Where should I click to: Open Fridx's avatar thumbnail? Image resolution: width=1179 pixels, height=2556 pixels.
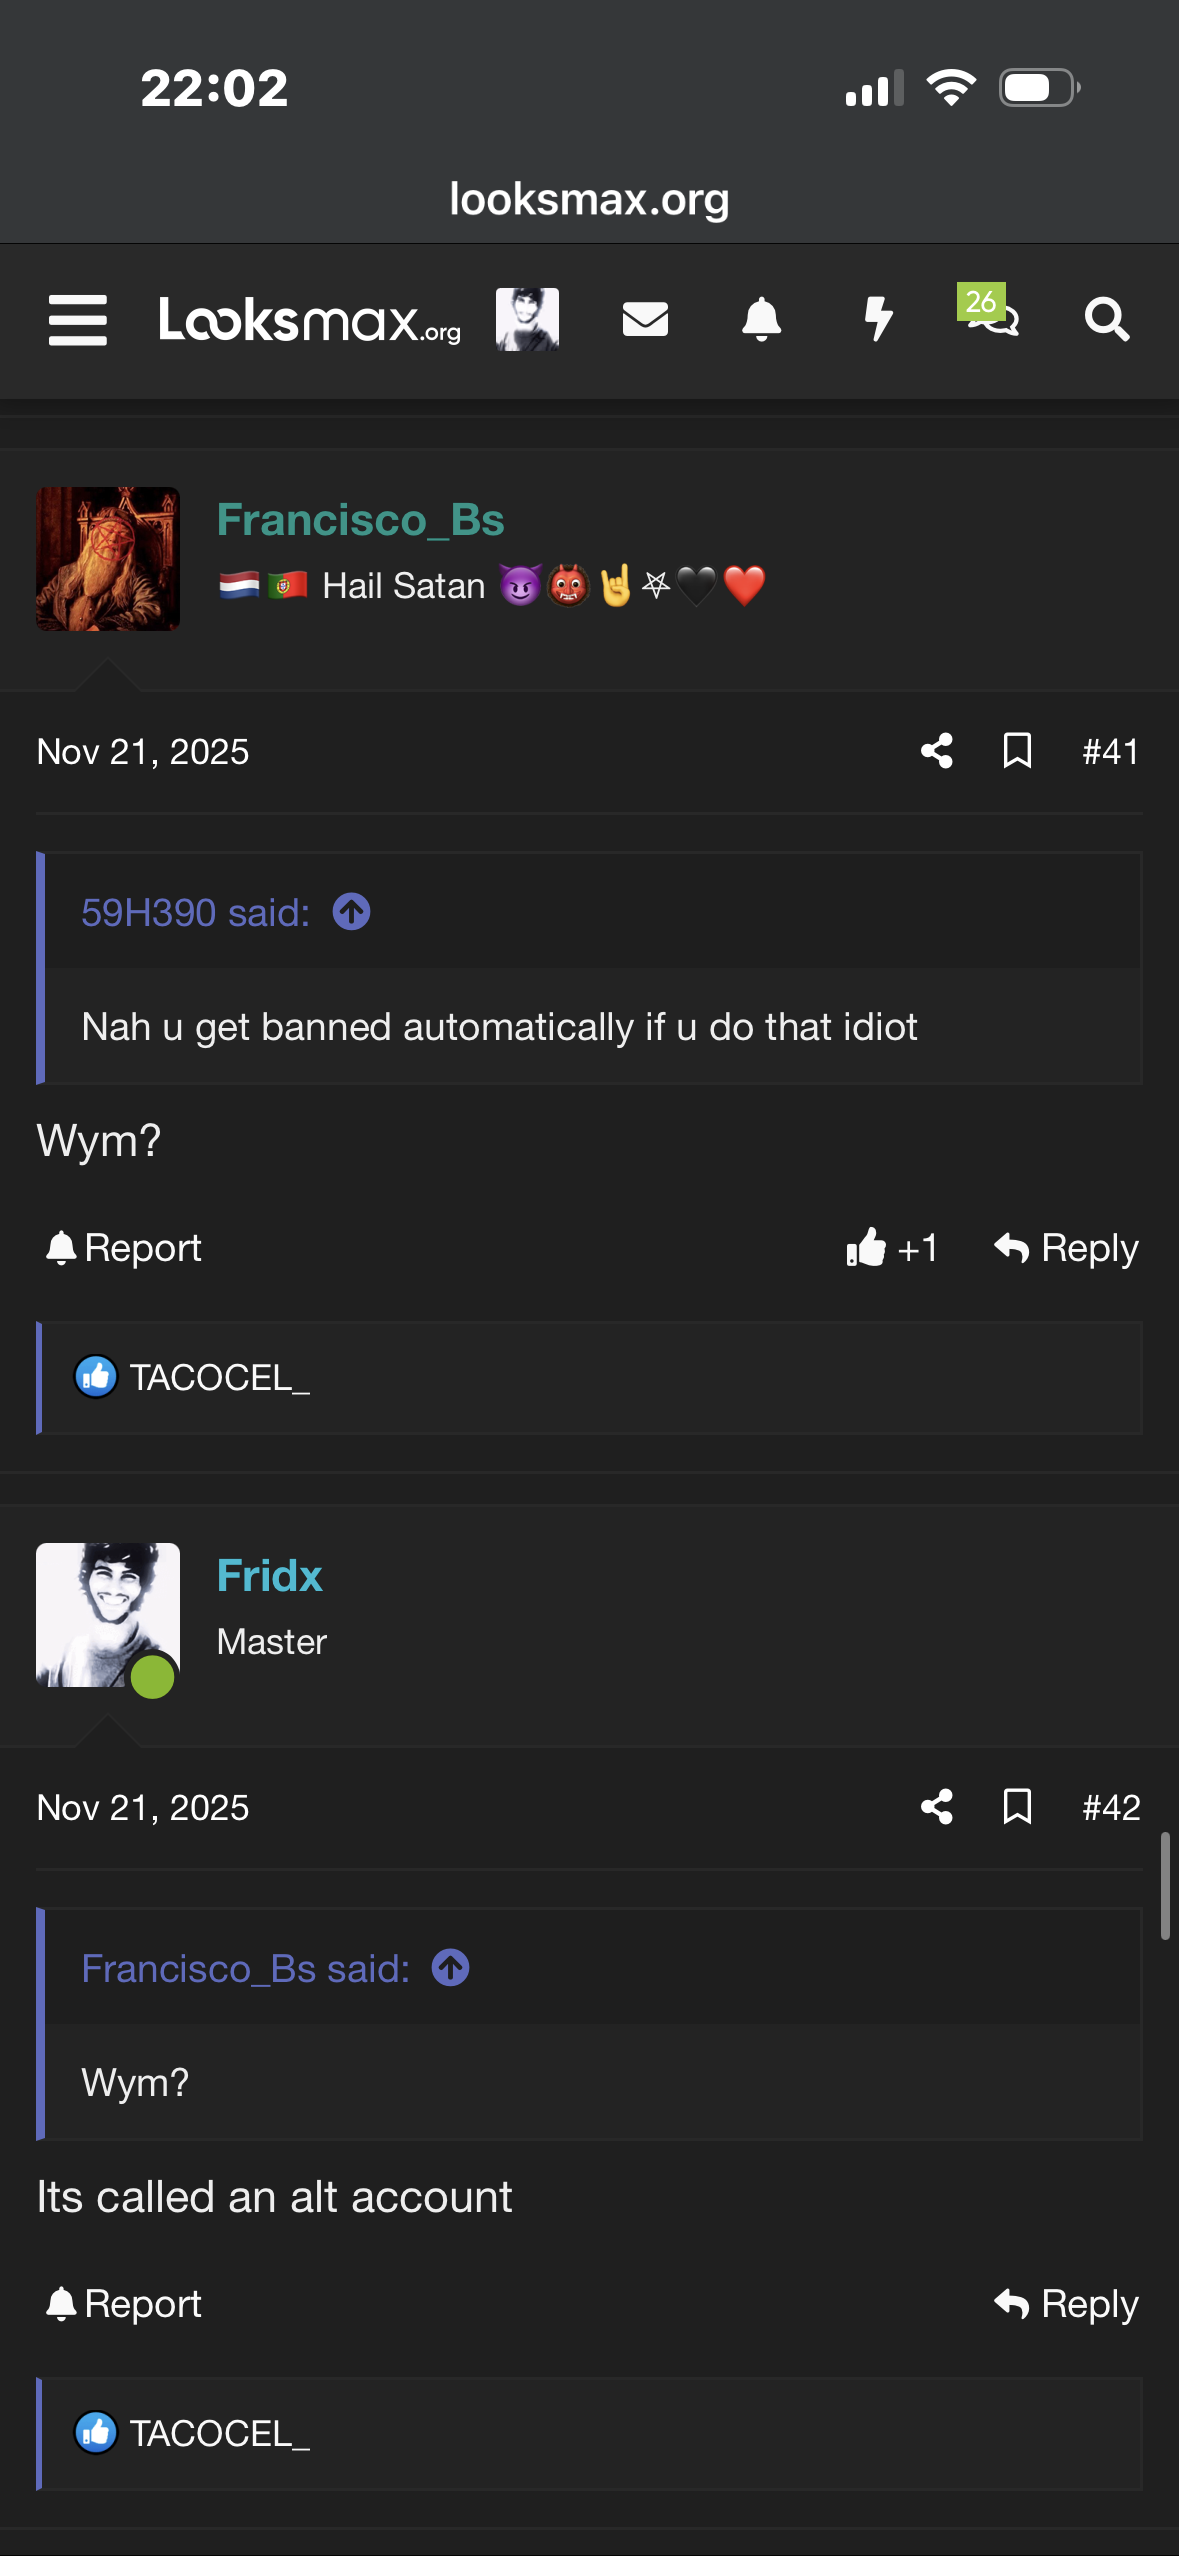pos(108,1615)
